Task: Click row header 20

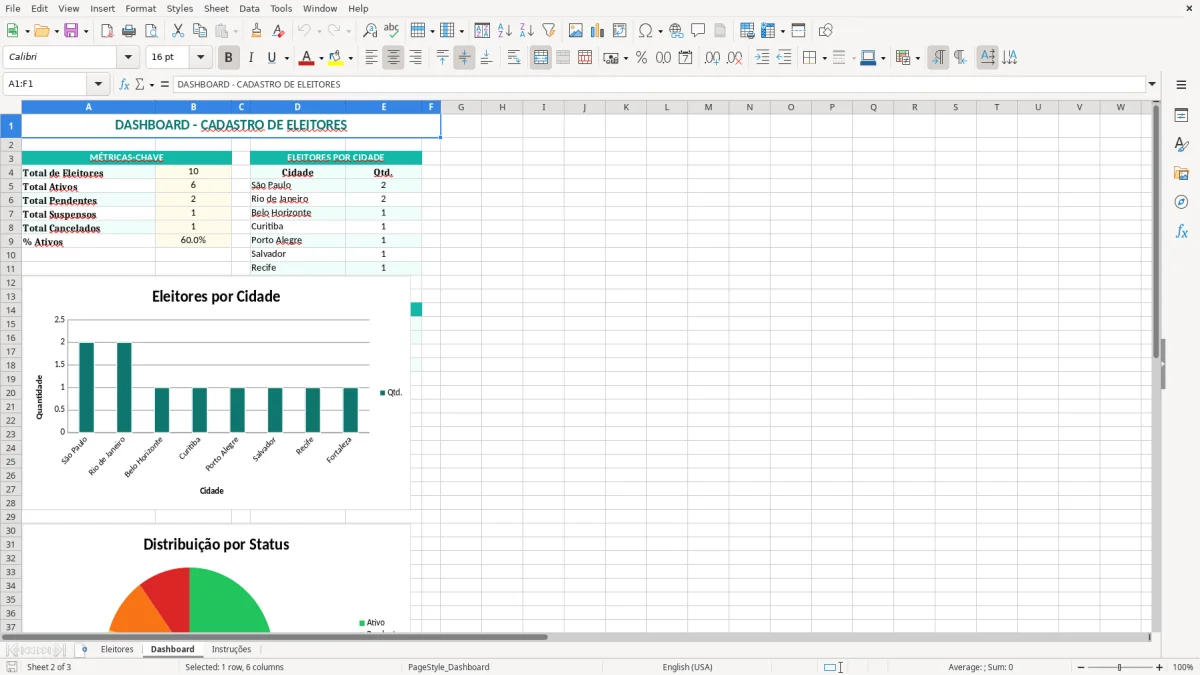Action: tap(11, 393)
